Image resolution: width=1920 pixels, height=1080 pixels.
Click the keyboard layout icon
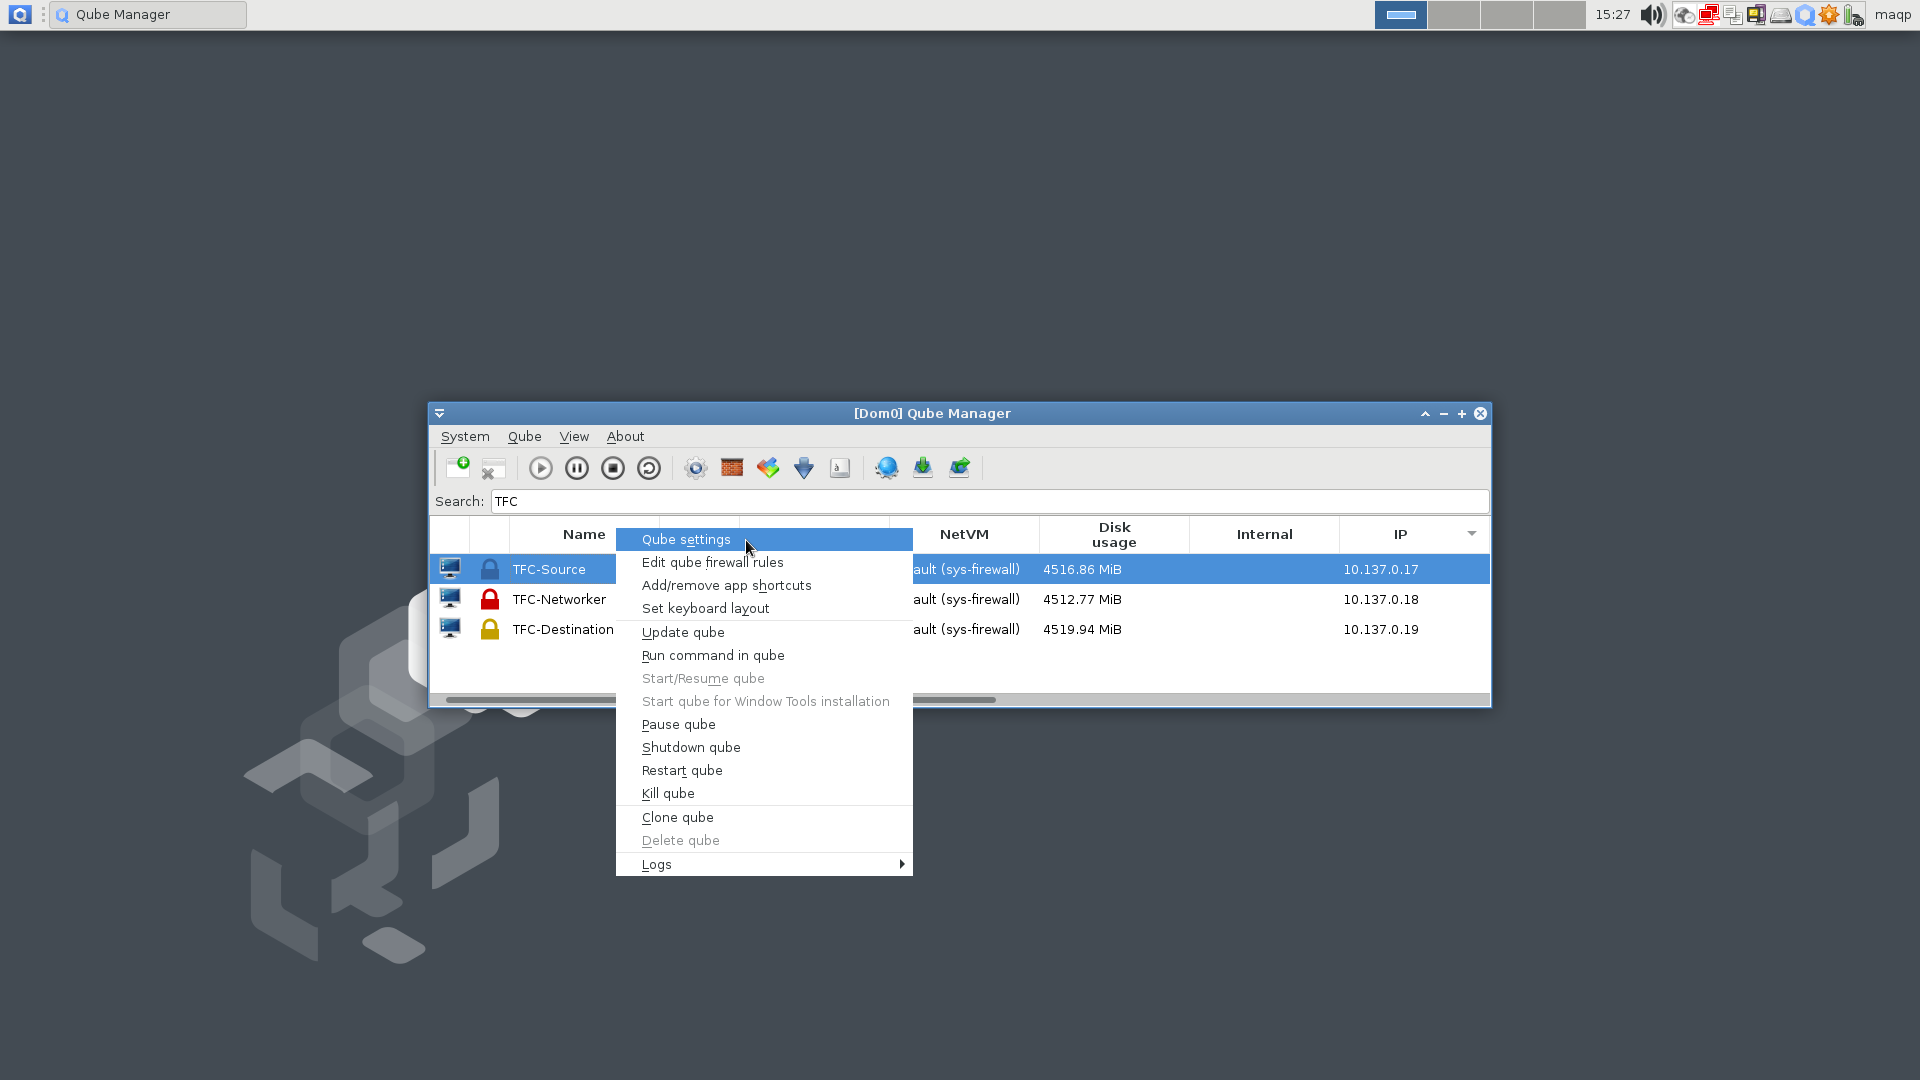coord(840,468)
